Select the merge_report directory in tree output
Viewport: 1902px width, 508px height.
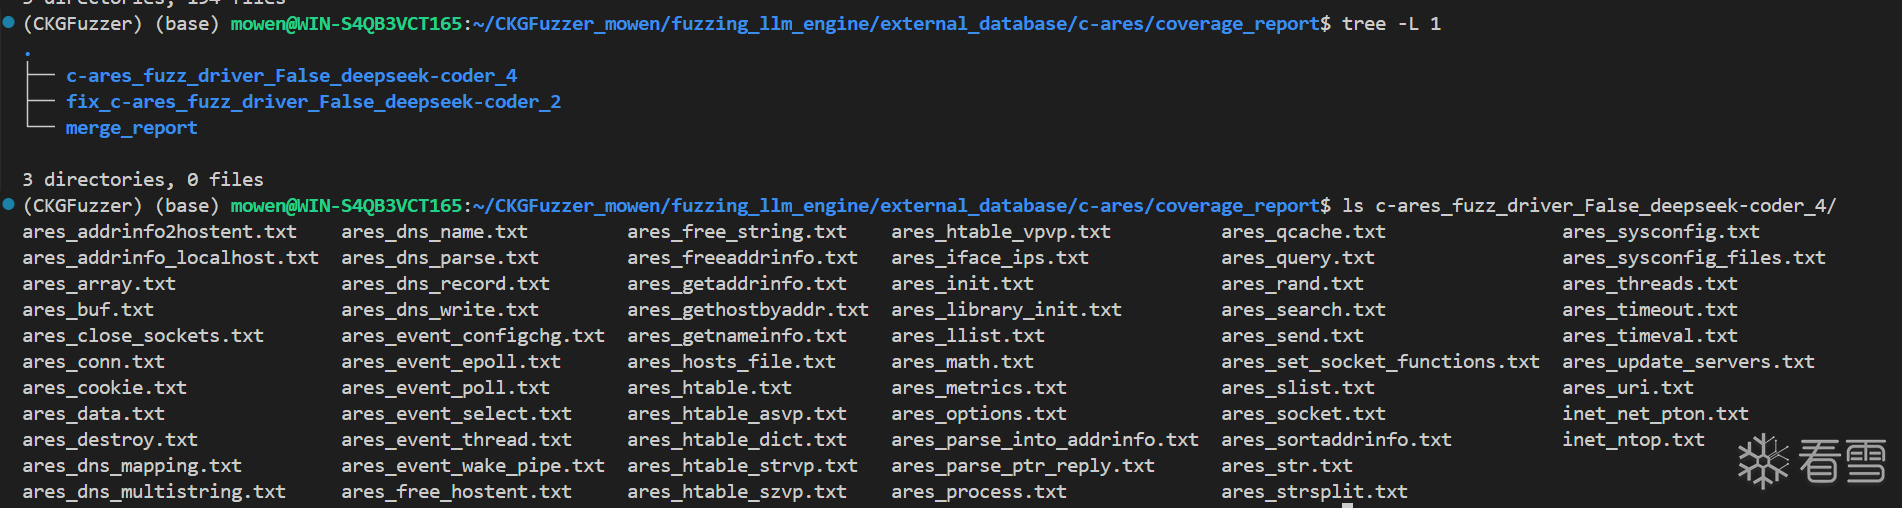coord(131,128)
